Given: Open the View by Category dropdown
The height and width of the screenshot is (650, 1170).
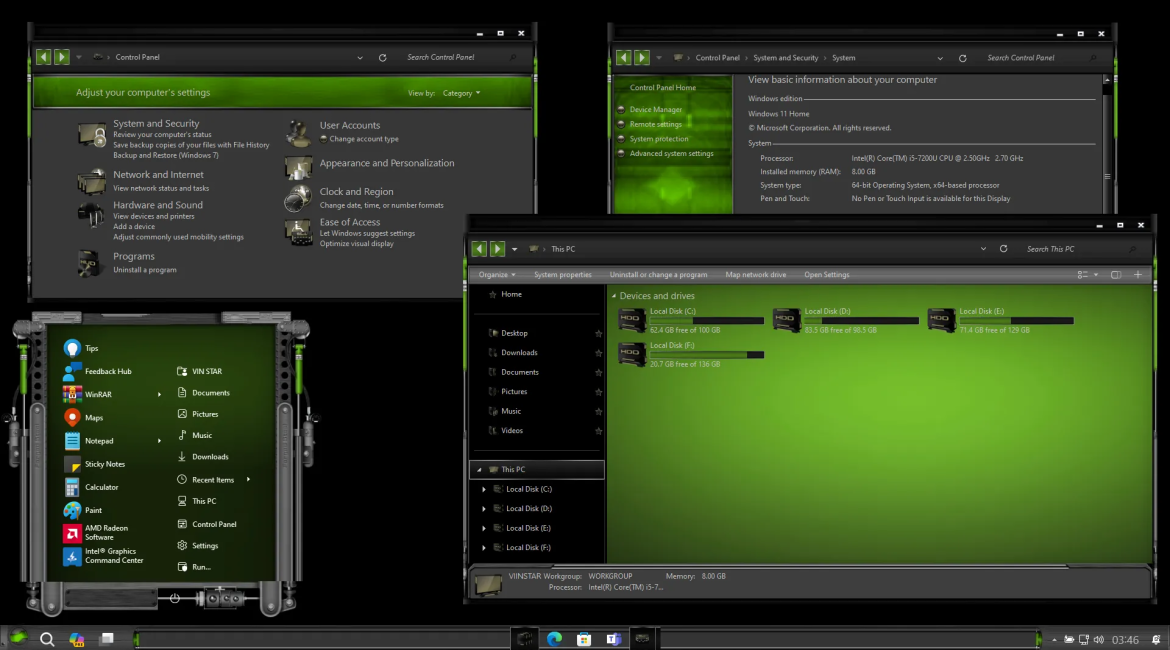Looking at the screenshot, I should tap(462, 93).
